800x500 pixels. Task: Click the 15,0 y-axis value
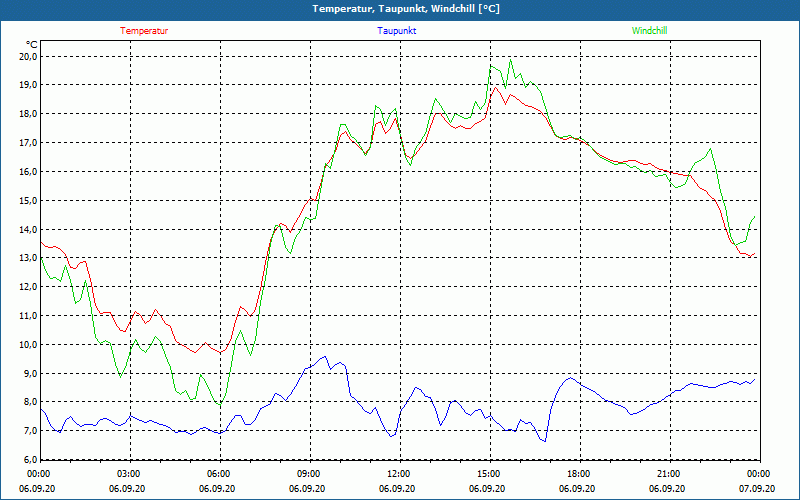click(29, 200)
